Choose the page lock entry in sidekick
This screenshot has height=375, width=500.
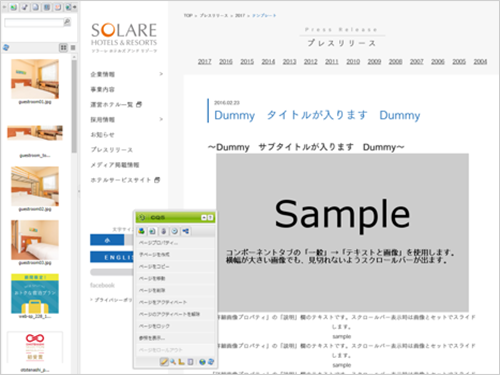tap(154, 326)
